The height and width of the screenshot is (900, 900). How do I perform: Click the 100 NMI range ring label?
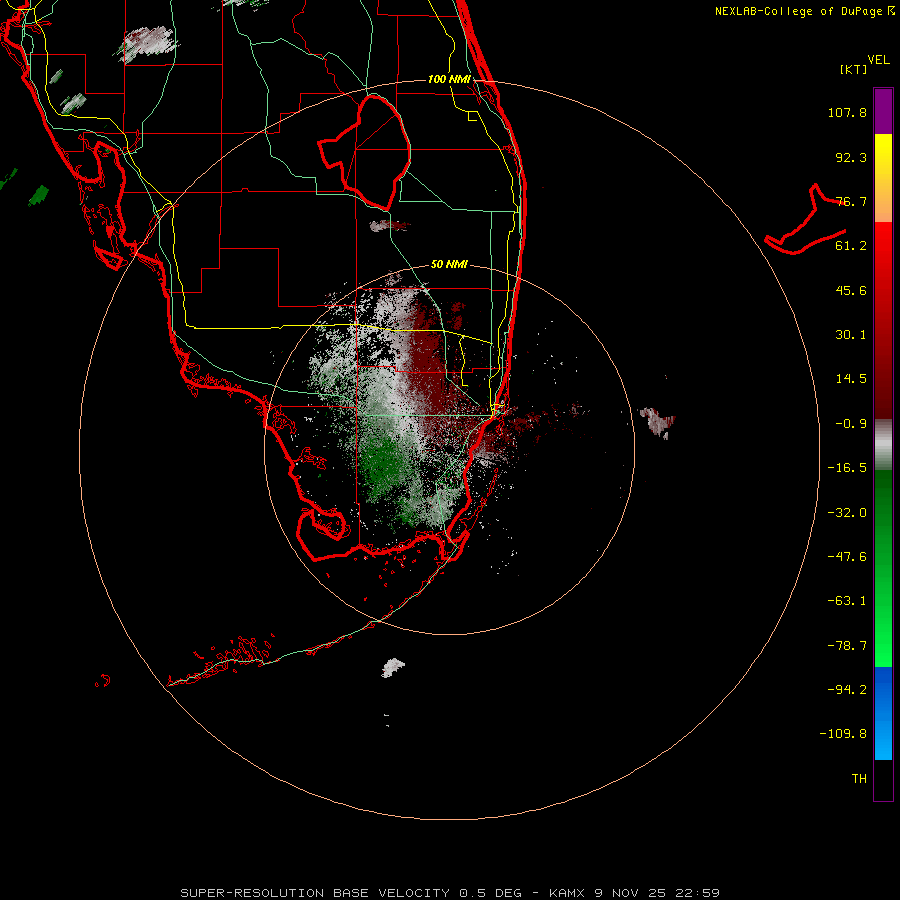tap(449, 79)
